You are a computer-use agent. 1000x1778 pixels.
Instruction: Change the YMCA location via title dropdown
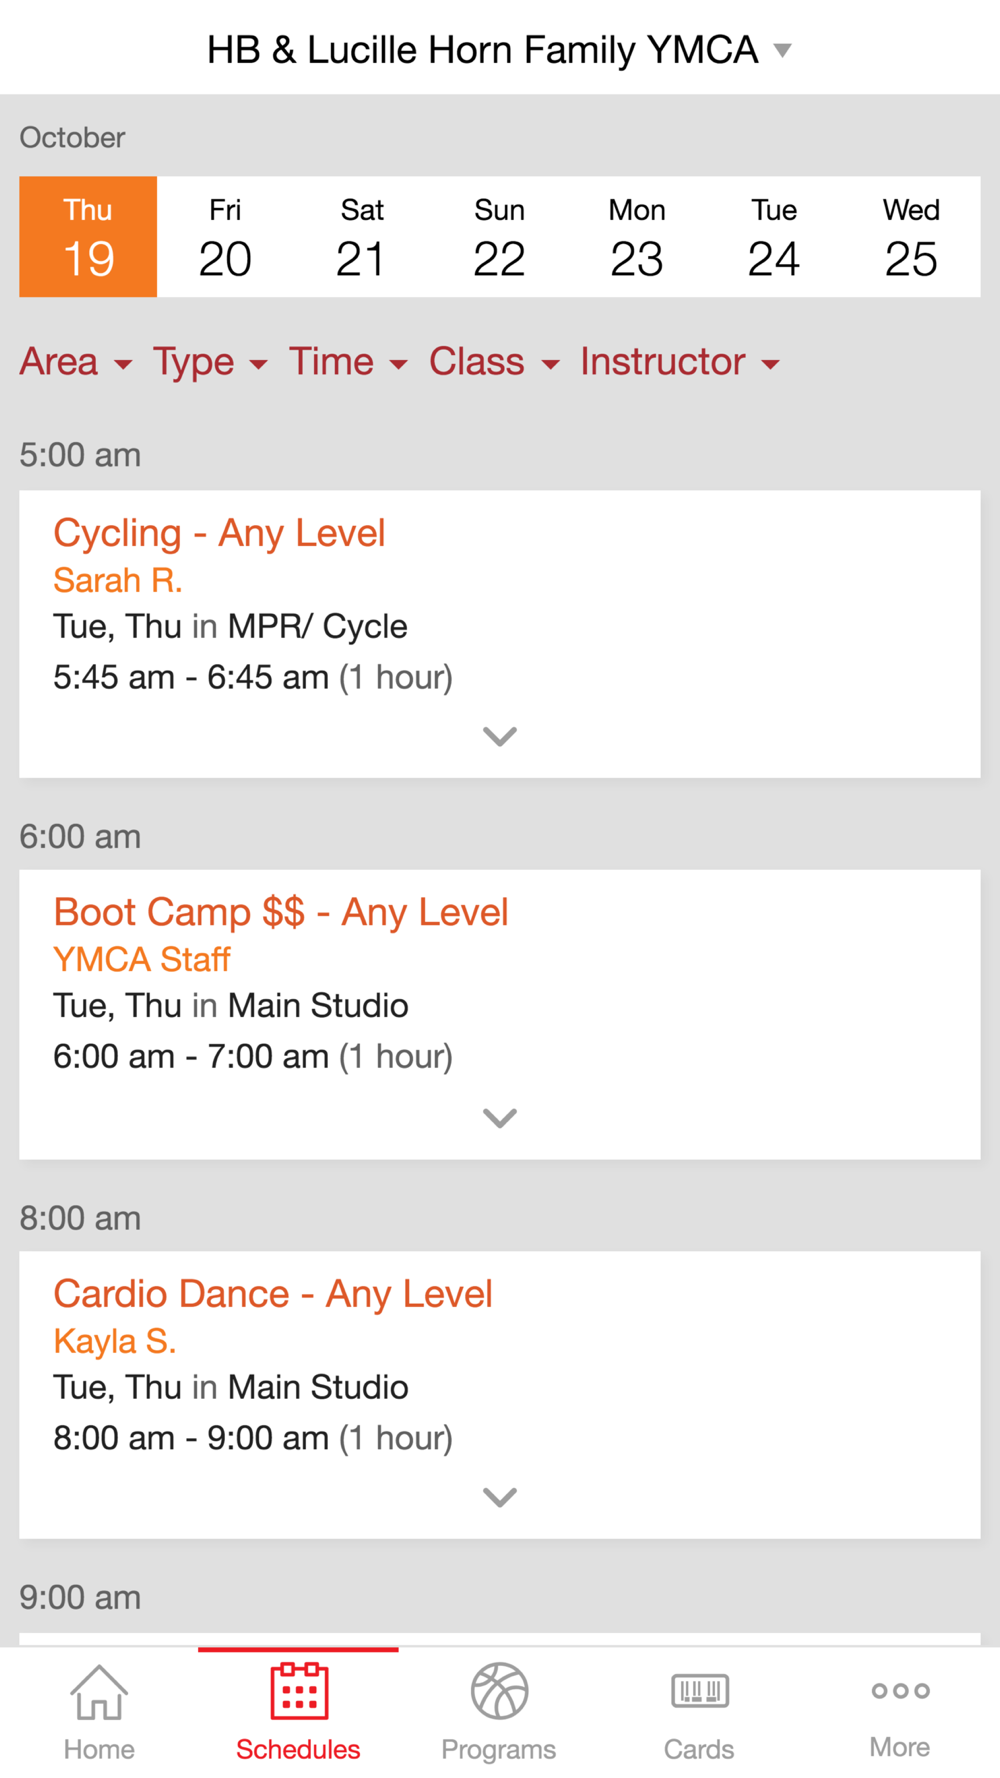coord(499,50)
